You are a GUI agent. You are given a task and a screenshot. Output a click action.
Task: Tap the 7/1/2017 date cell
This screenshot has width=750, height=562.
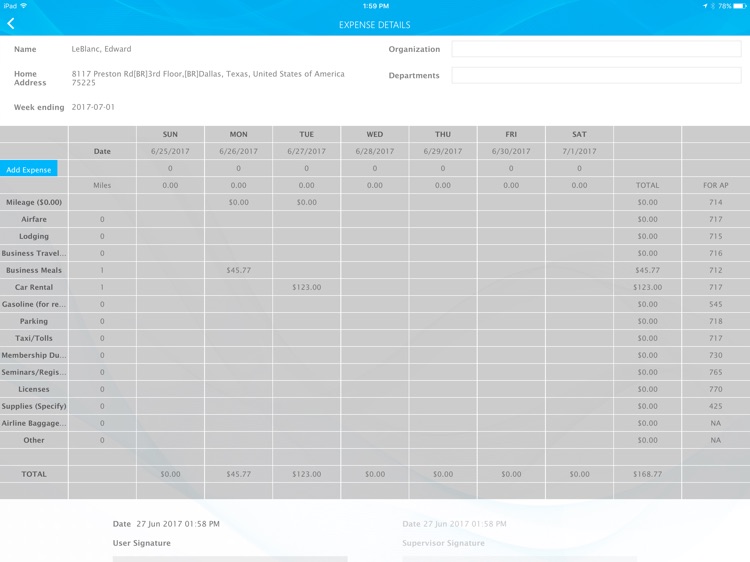point(579,151)
